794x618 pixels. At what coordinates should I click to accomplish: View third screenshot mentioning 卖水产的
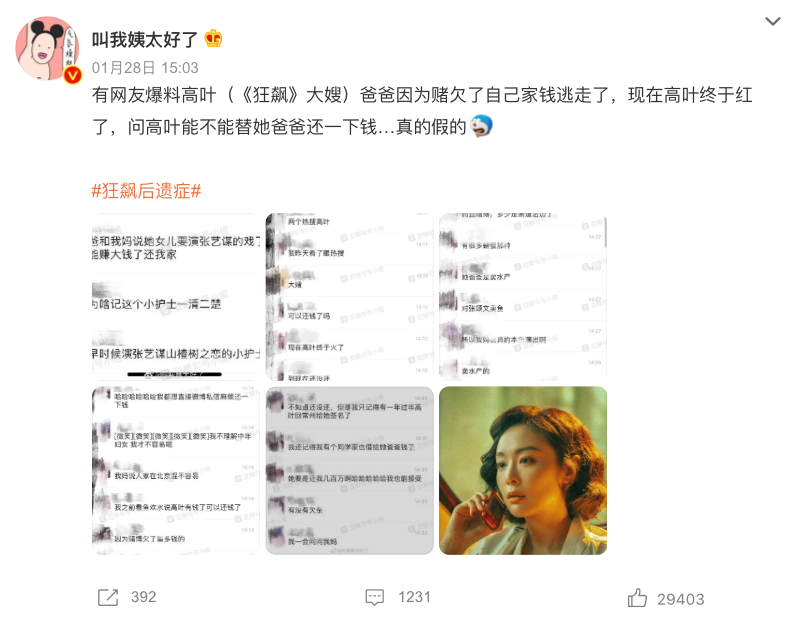(x=523, y=297)
